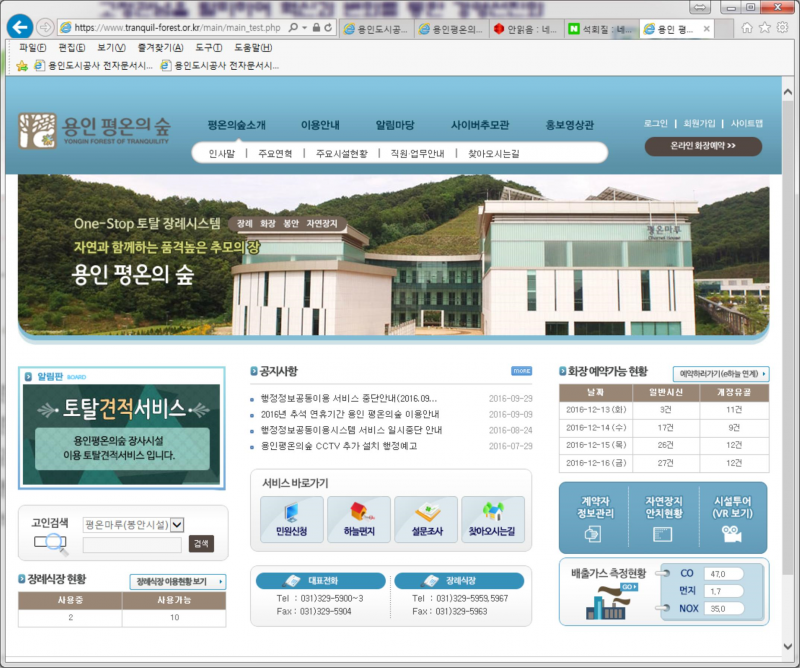
Task: Open 계약자 정보관리 panel icon
Action: tap(593, 534)
